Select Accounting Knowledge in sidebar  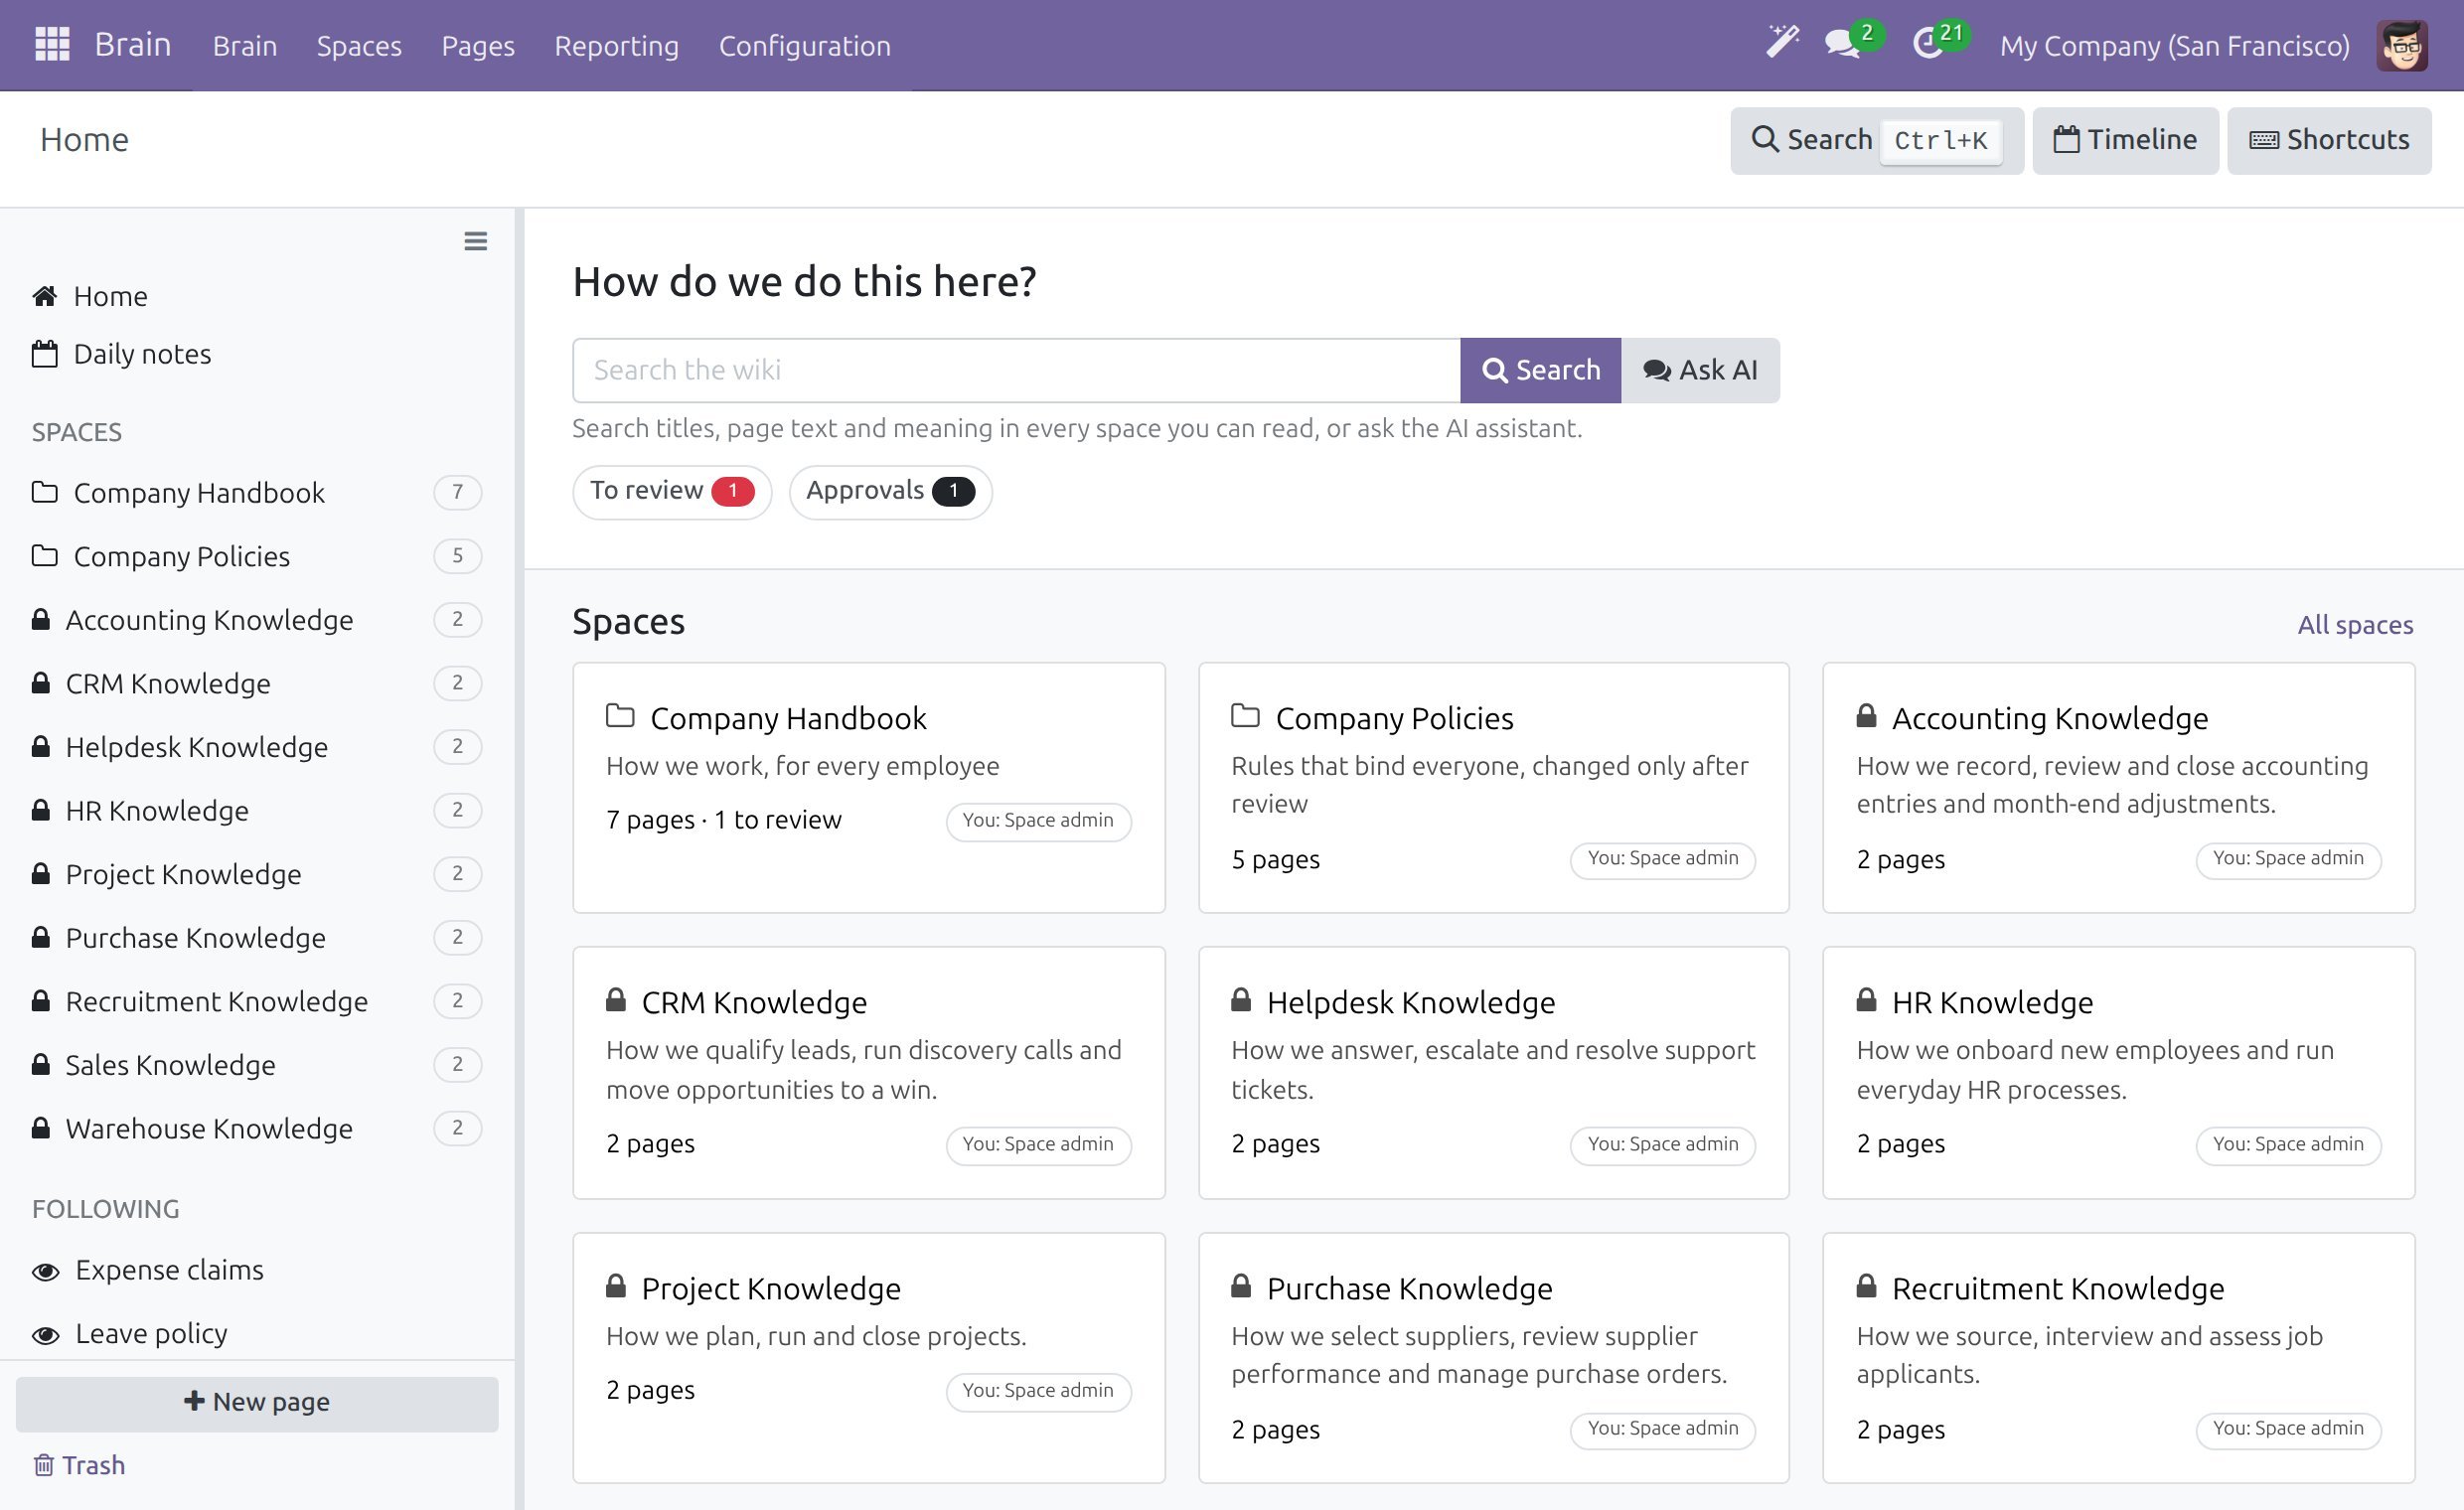click(257, 620)
